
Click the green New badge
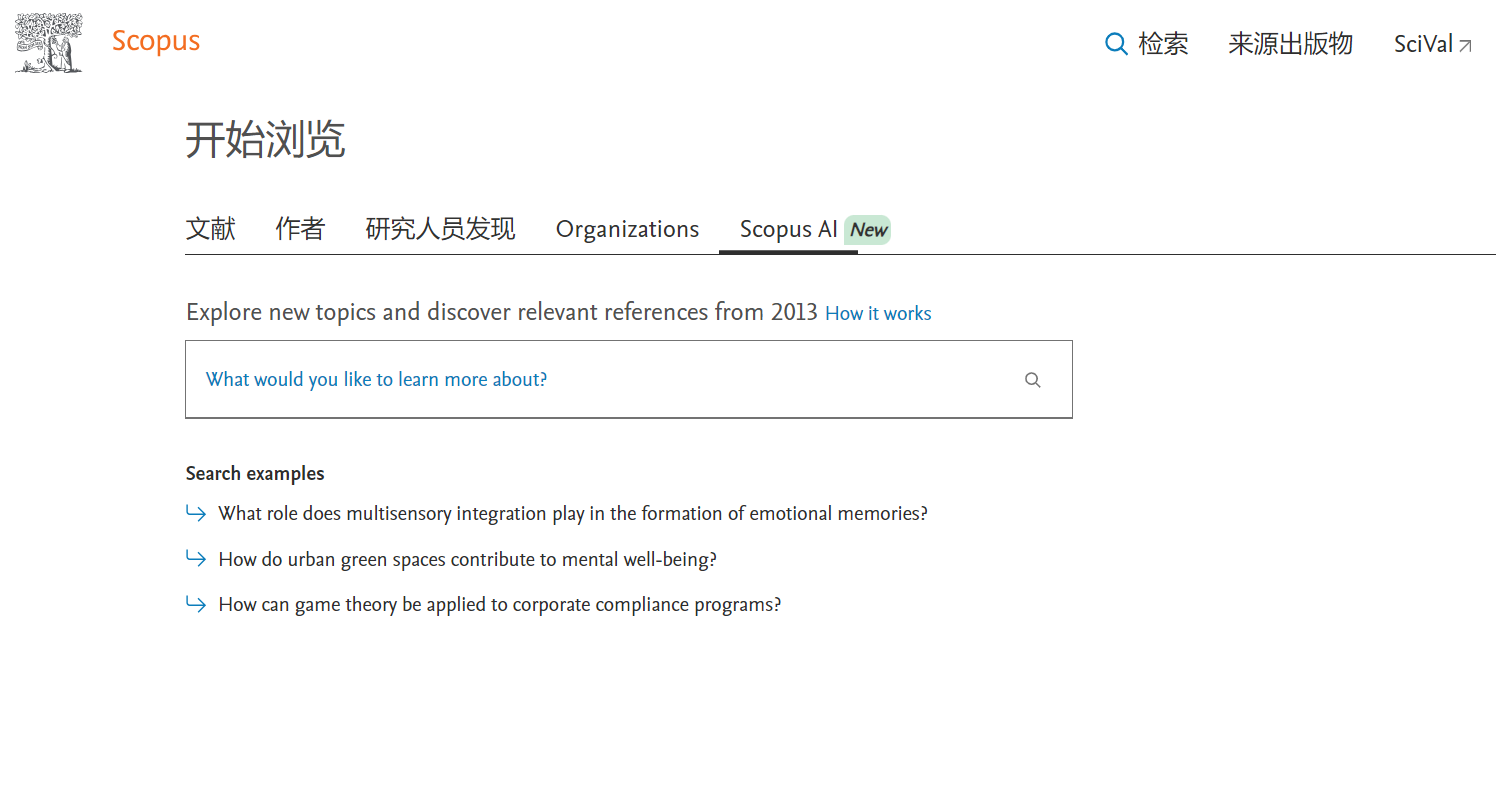coord(868,230)
